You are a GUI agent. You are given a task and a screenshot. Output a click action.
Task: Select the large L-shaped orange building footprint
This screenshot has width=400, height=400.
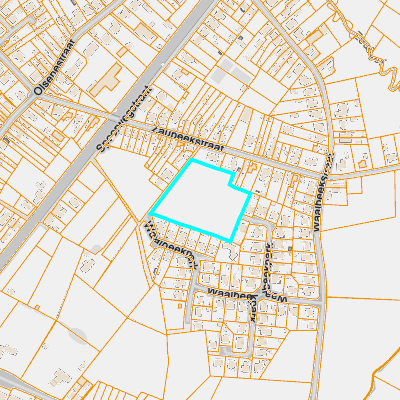(106, 80)
